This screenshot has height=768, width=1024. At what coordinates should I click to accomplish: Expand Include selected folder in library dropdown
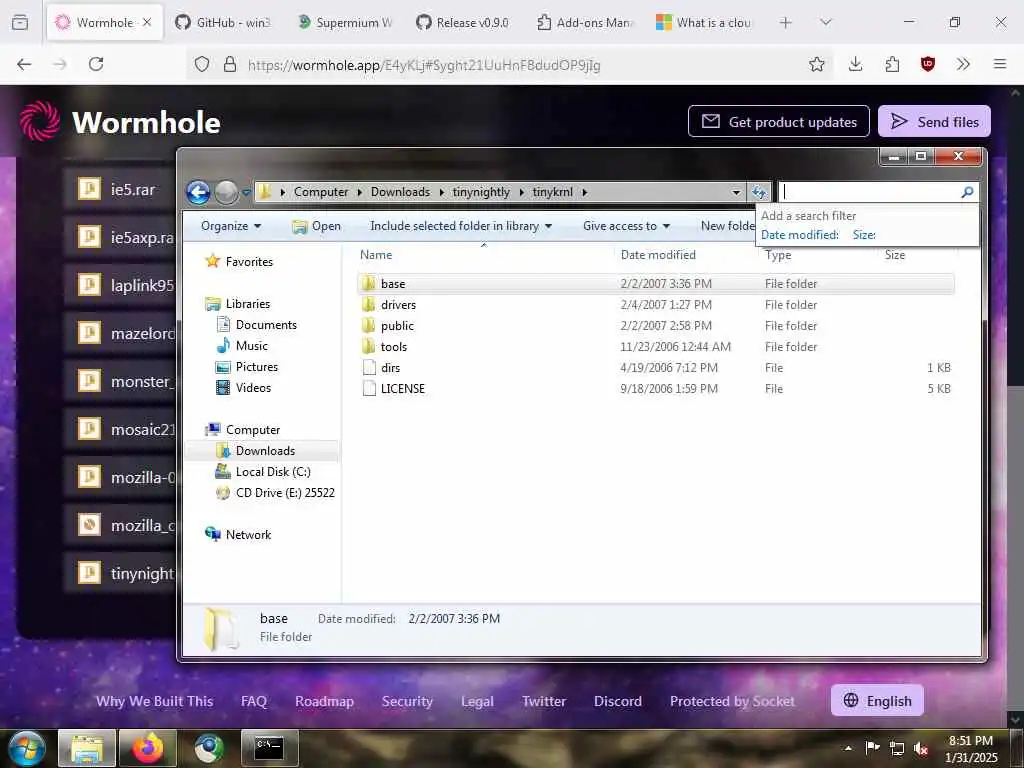point(461,226)
